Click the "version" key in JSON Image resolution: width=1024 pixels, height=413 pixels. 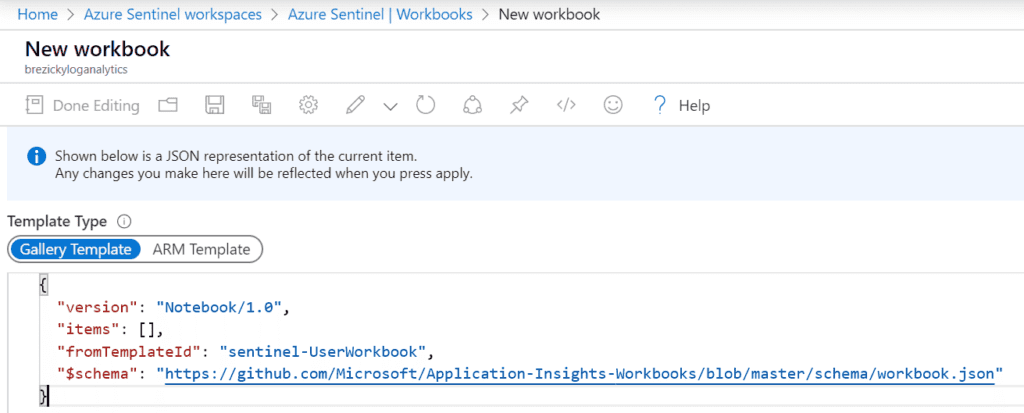[x=97, y=307]
